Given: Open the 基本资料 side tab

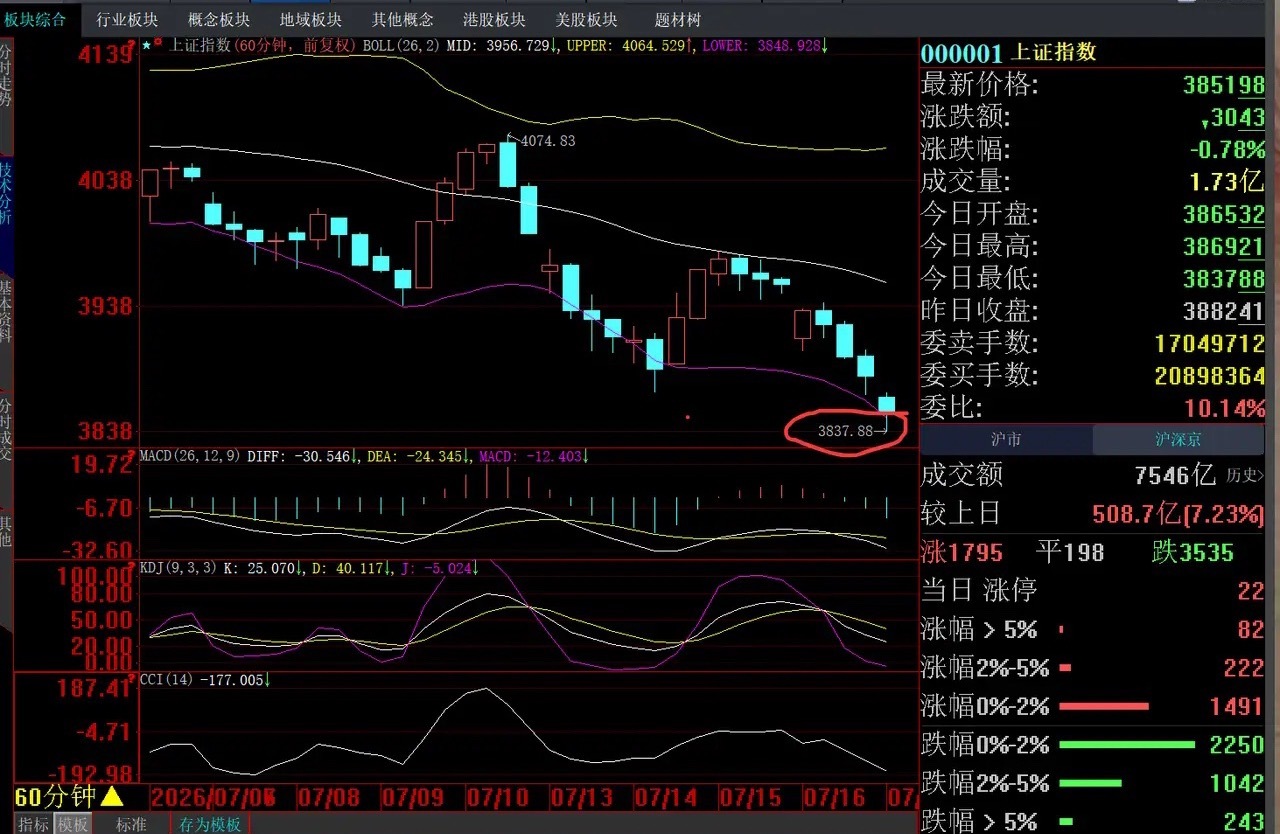Looking at the screenshot, I should 6,310.
